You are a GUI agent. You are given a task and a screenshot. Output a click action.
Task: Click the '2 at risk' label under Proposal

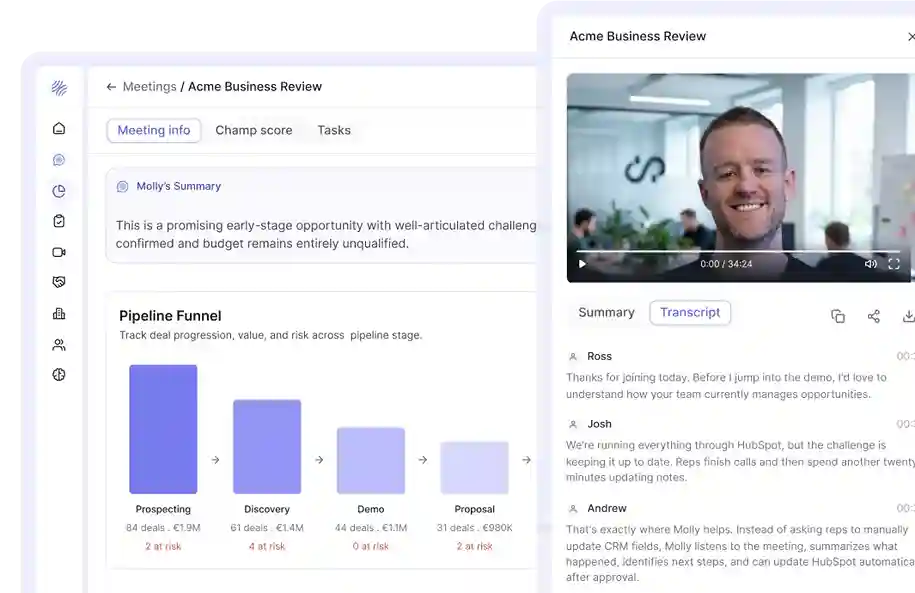pos(474,546)
